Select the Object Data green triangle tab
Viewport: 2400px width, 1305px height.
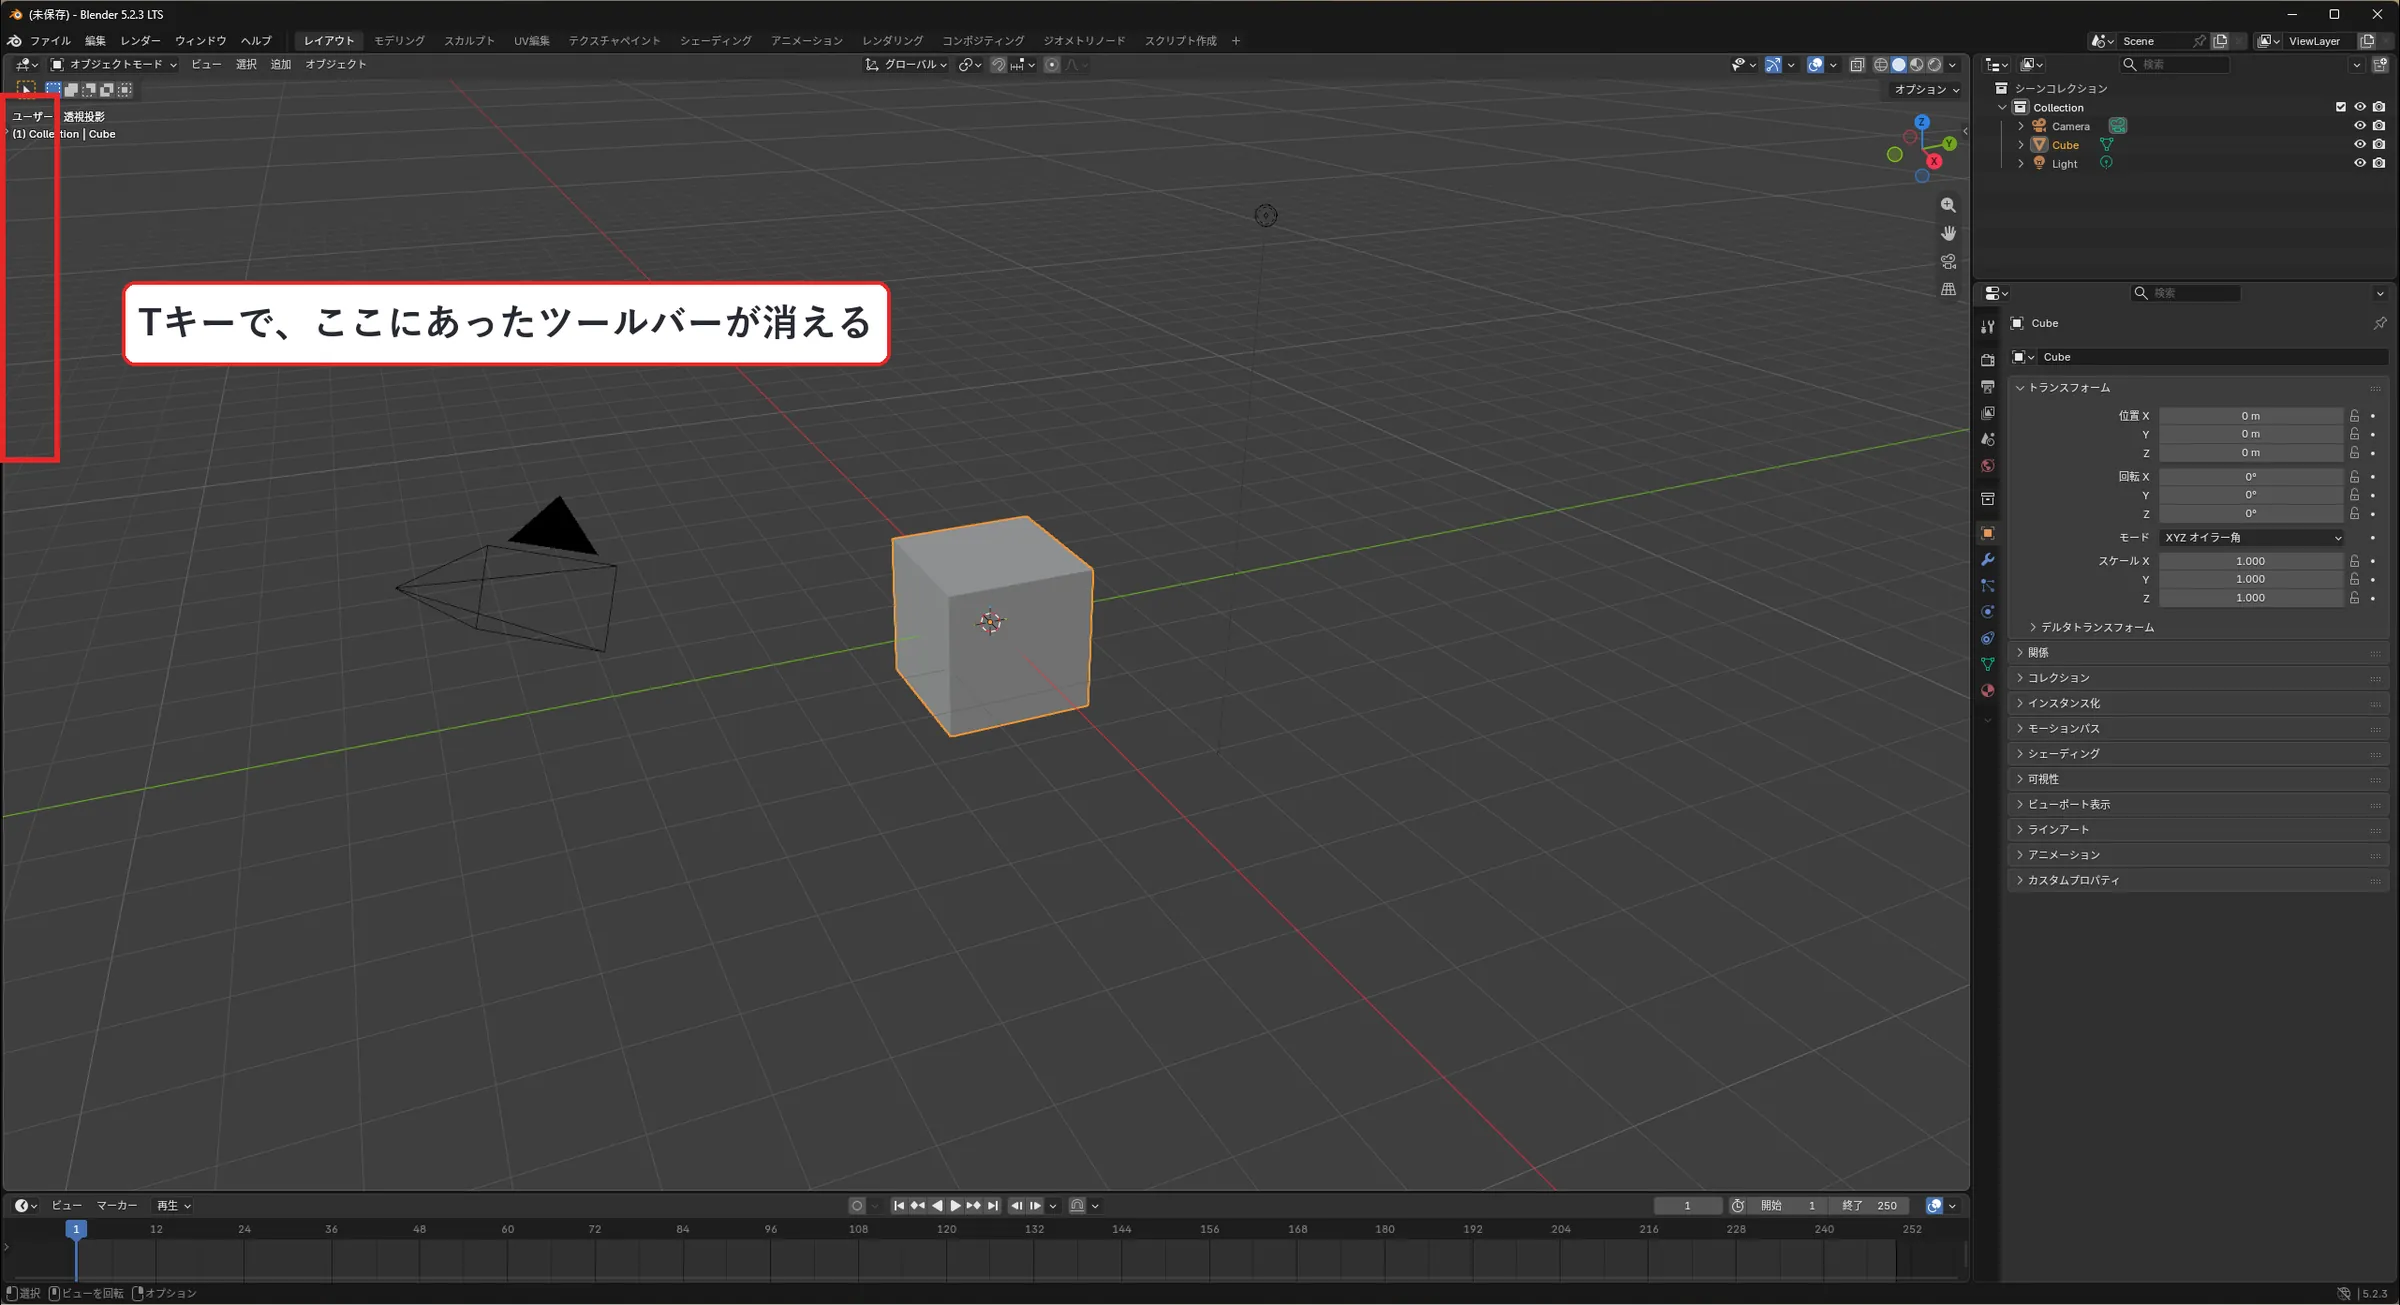[1988, 664]
